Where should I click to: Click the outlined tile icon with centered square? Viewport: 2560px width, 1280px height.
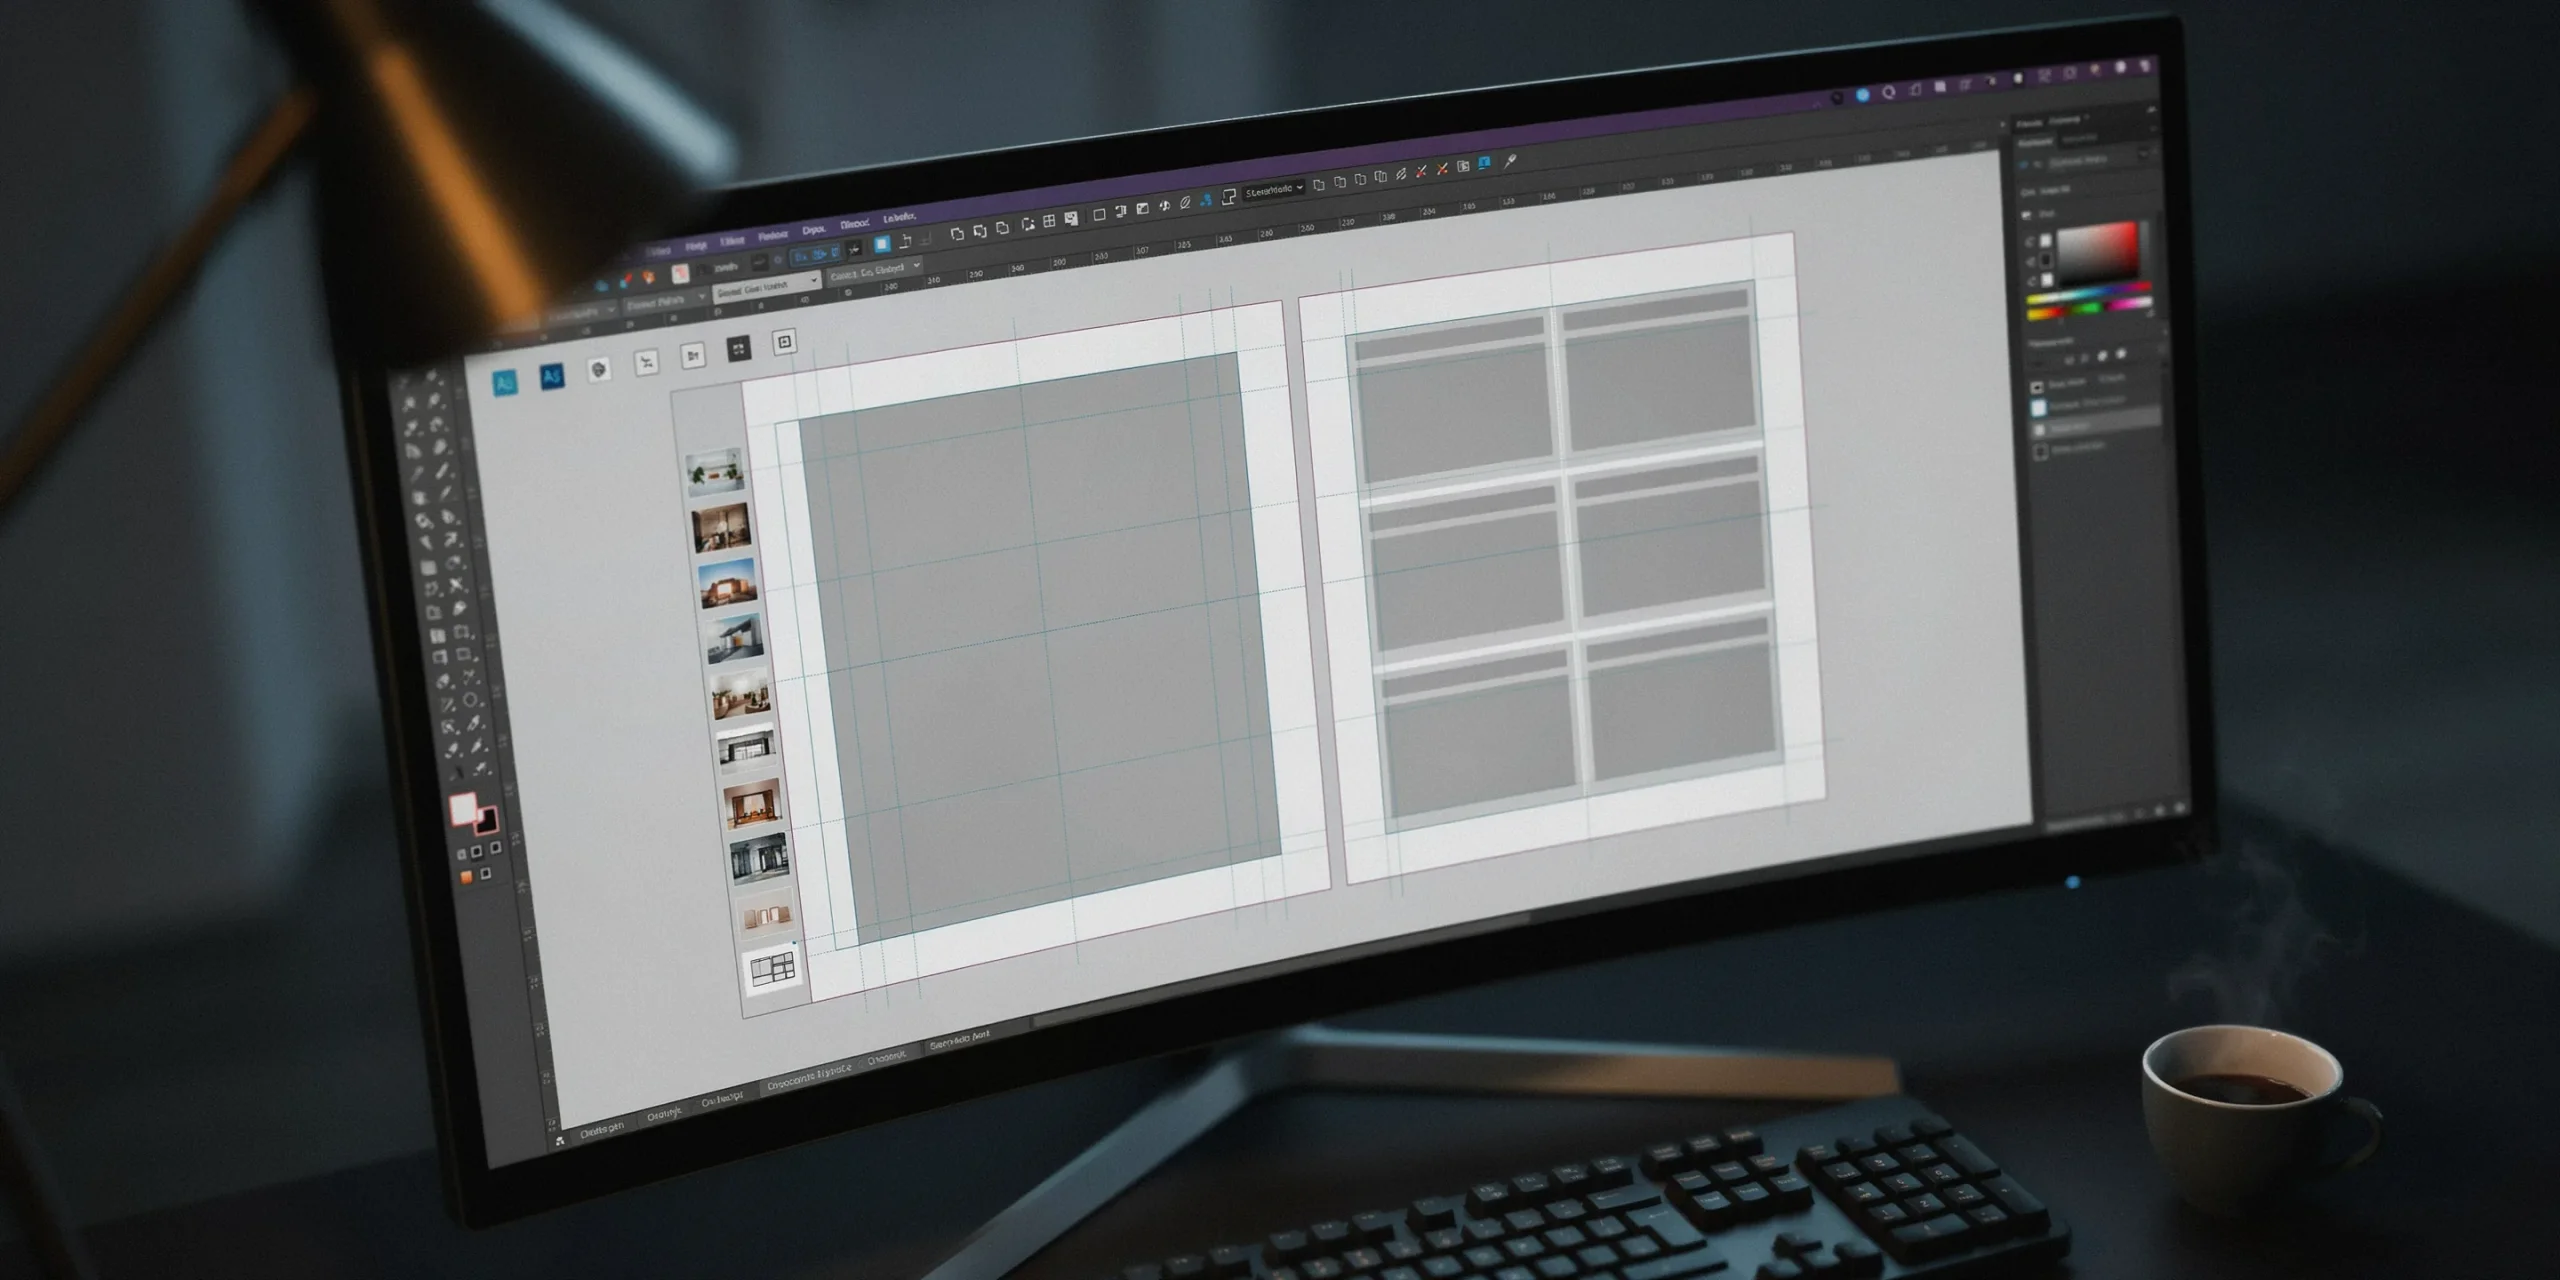[x=785, y=342]
